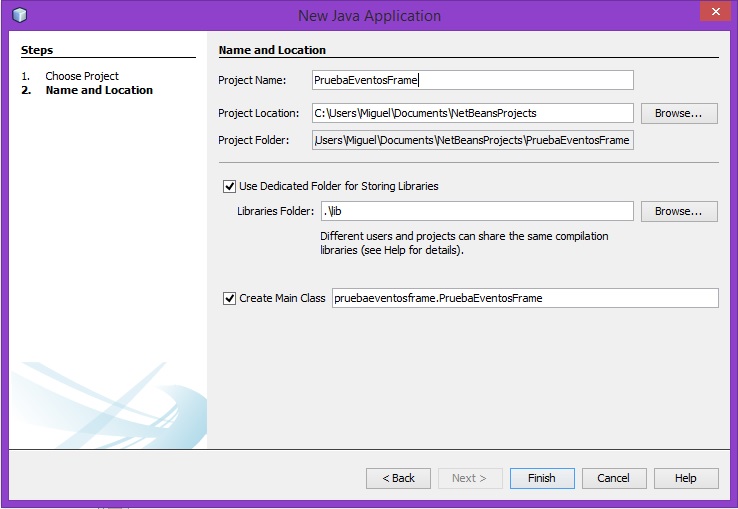Cancel the new project wizard

pyautogui.click(x=614, y=478)
